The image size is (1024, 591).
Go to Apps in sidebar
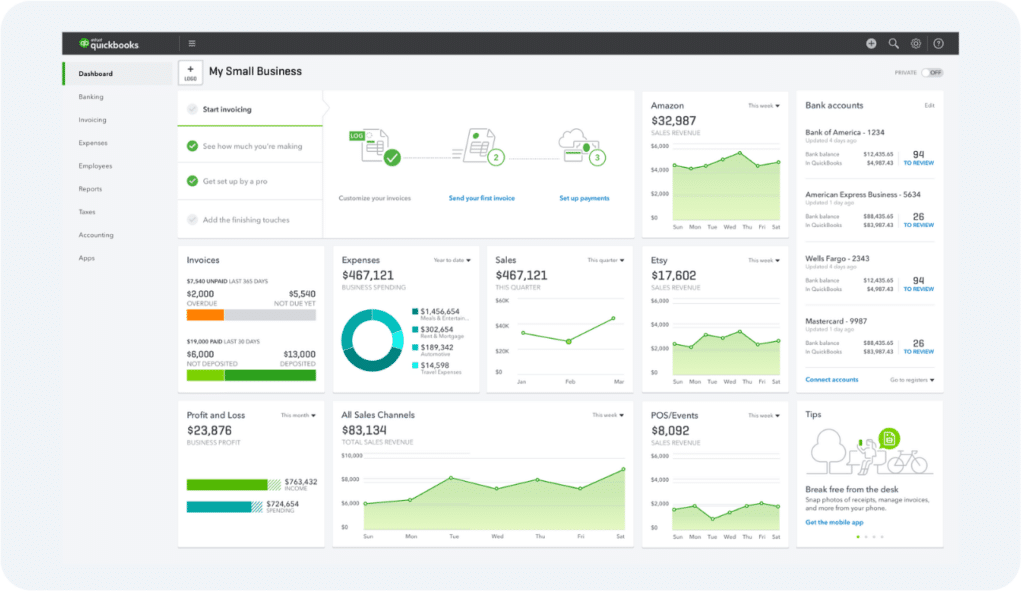87,258
